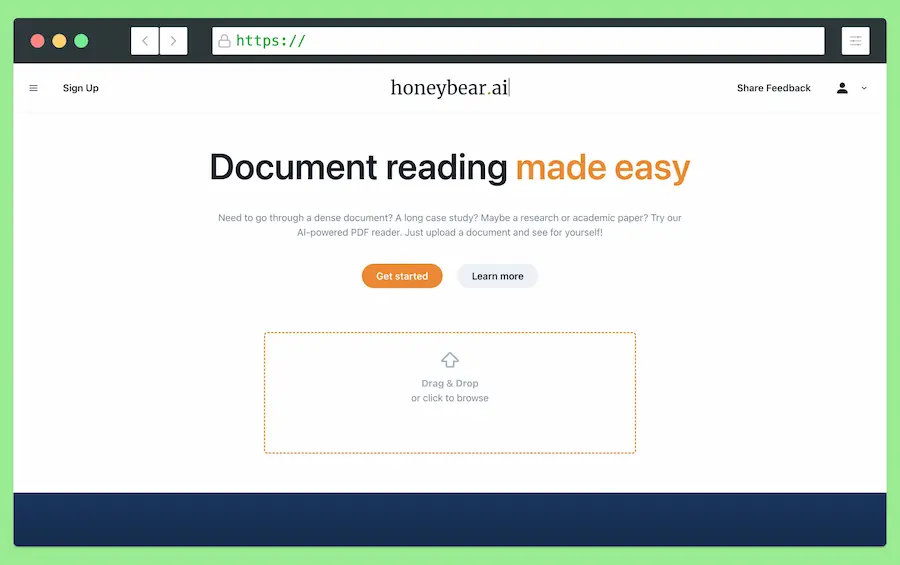Image resolution: width=900 pixels, height=565 pixels.
Task: Click the user profile icon
Action: [x=842, y=88]
